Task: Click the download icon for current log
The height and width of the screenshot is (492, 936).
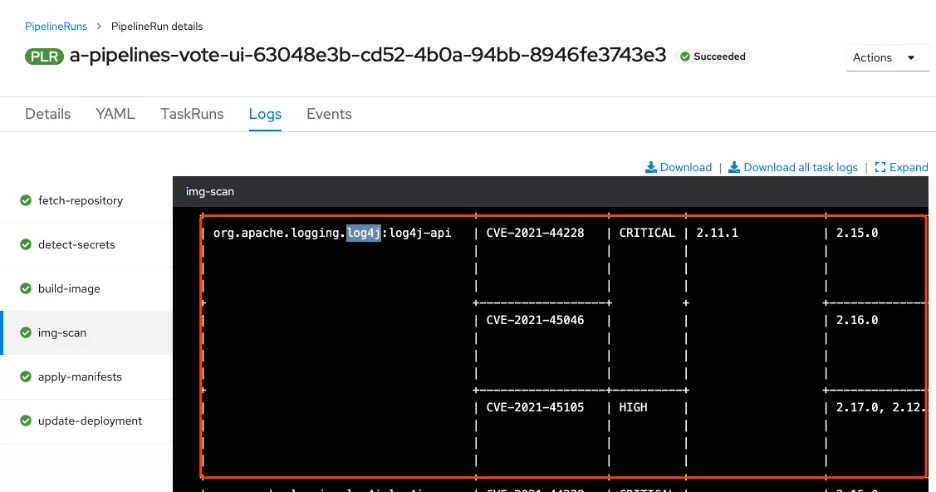Action: pyautogui.click(x=651, y=167)
